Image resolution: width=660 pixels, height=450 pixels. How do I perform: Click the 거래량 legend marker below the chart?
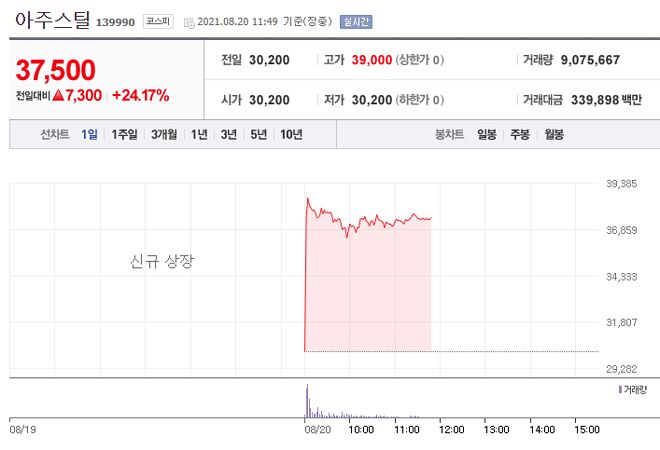click(620, 388)
